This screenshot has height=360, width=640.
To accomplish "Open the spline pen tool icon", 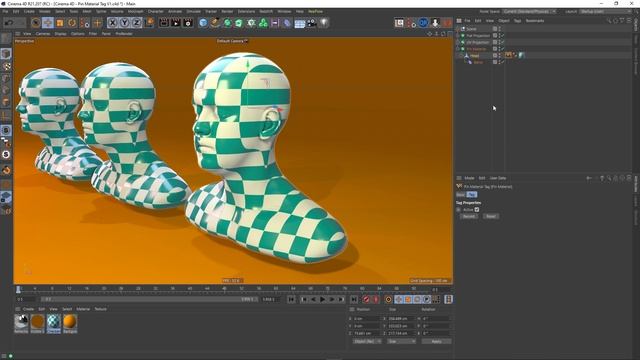I will [215, 23].
